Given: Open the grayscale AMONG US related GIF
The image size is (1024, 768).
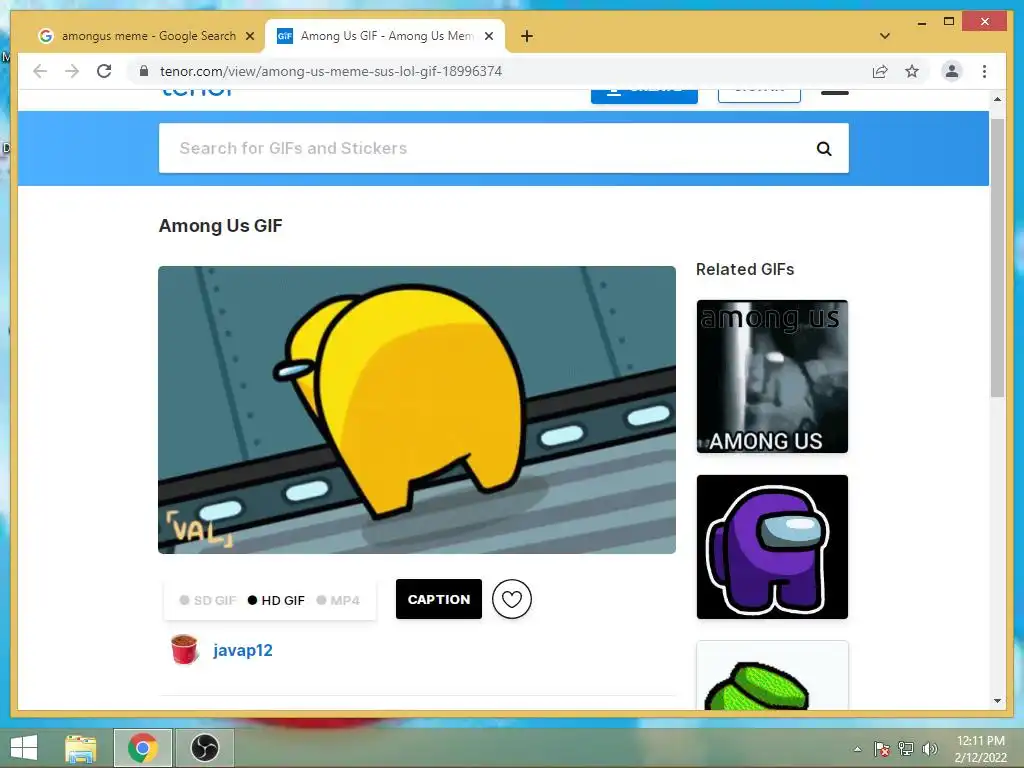Looking at the screenshot, I should [772, 376].
